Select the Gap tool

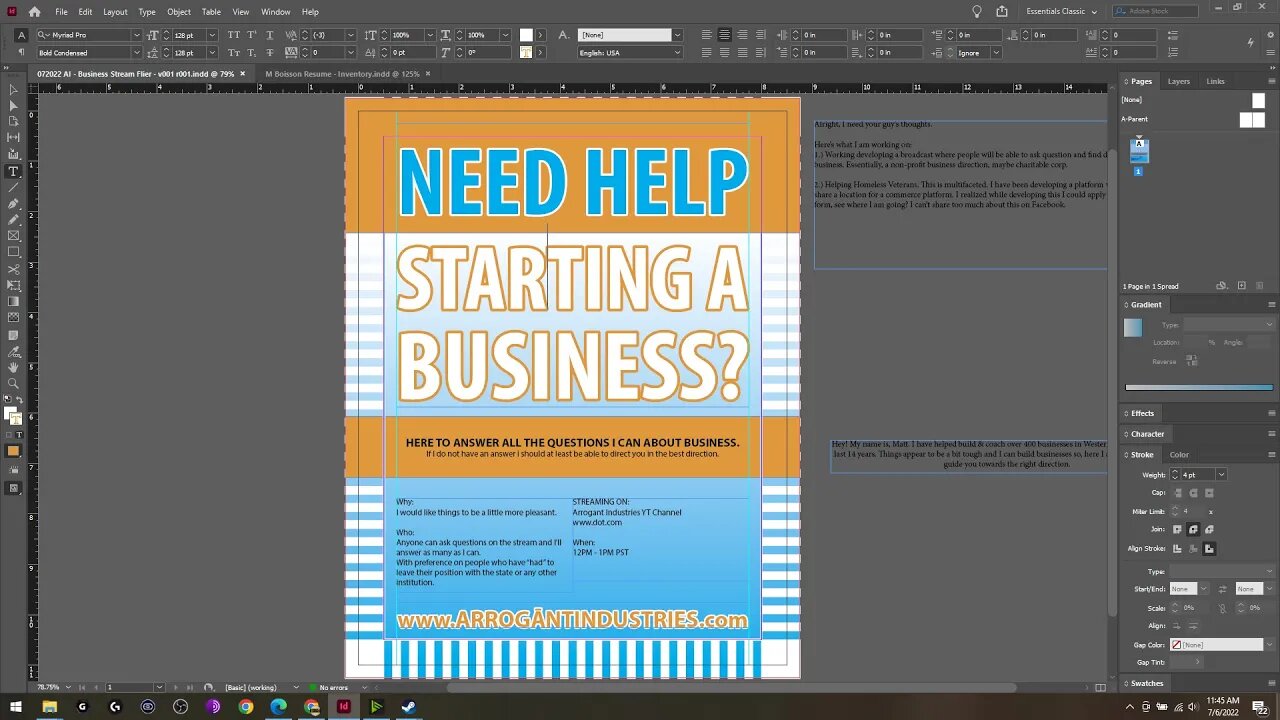tap(13, 138)
